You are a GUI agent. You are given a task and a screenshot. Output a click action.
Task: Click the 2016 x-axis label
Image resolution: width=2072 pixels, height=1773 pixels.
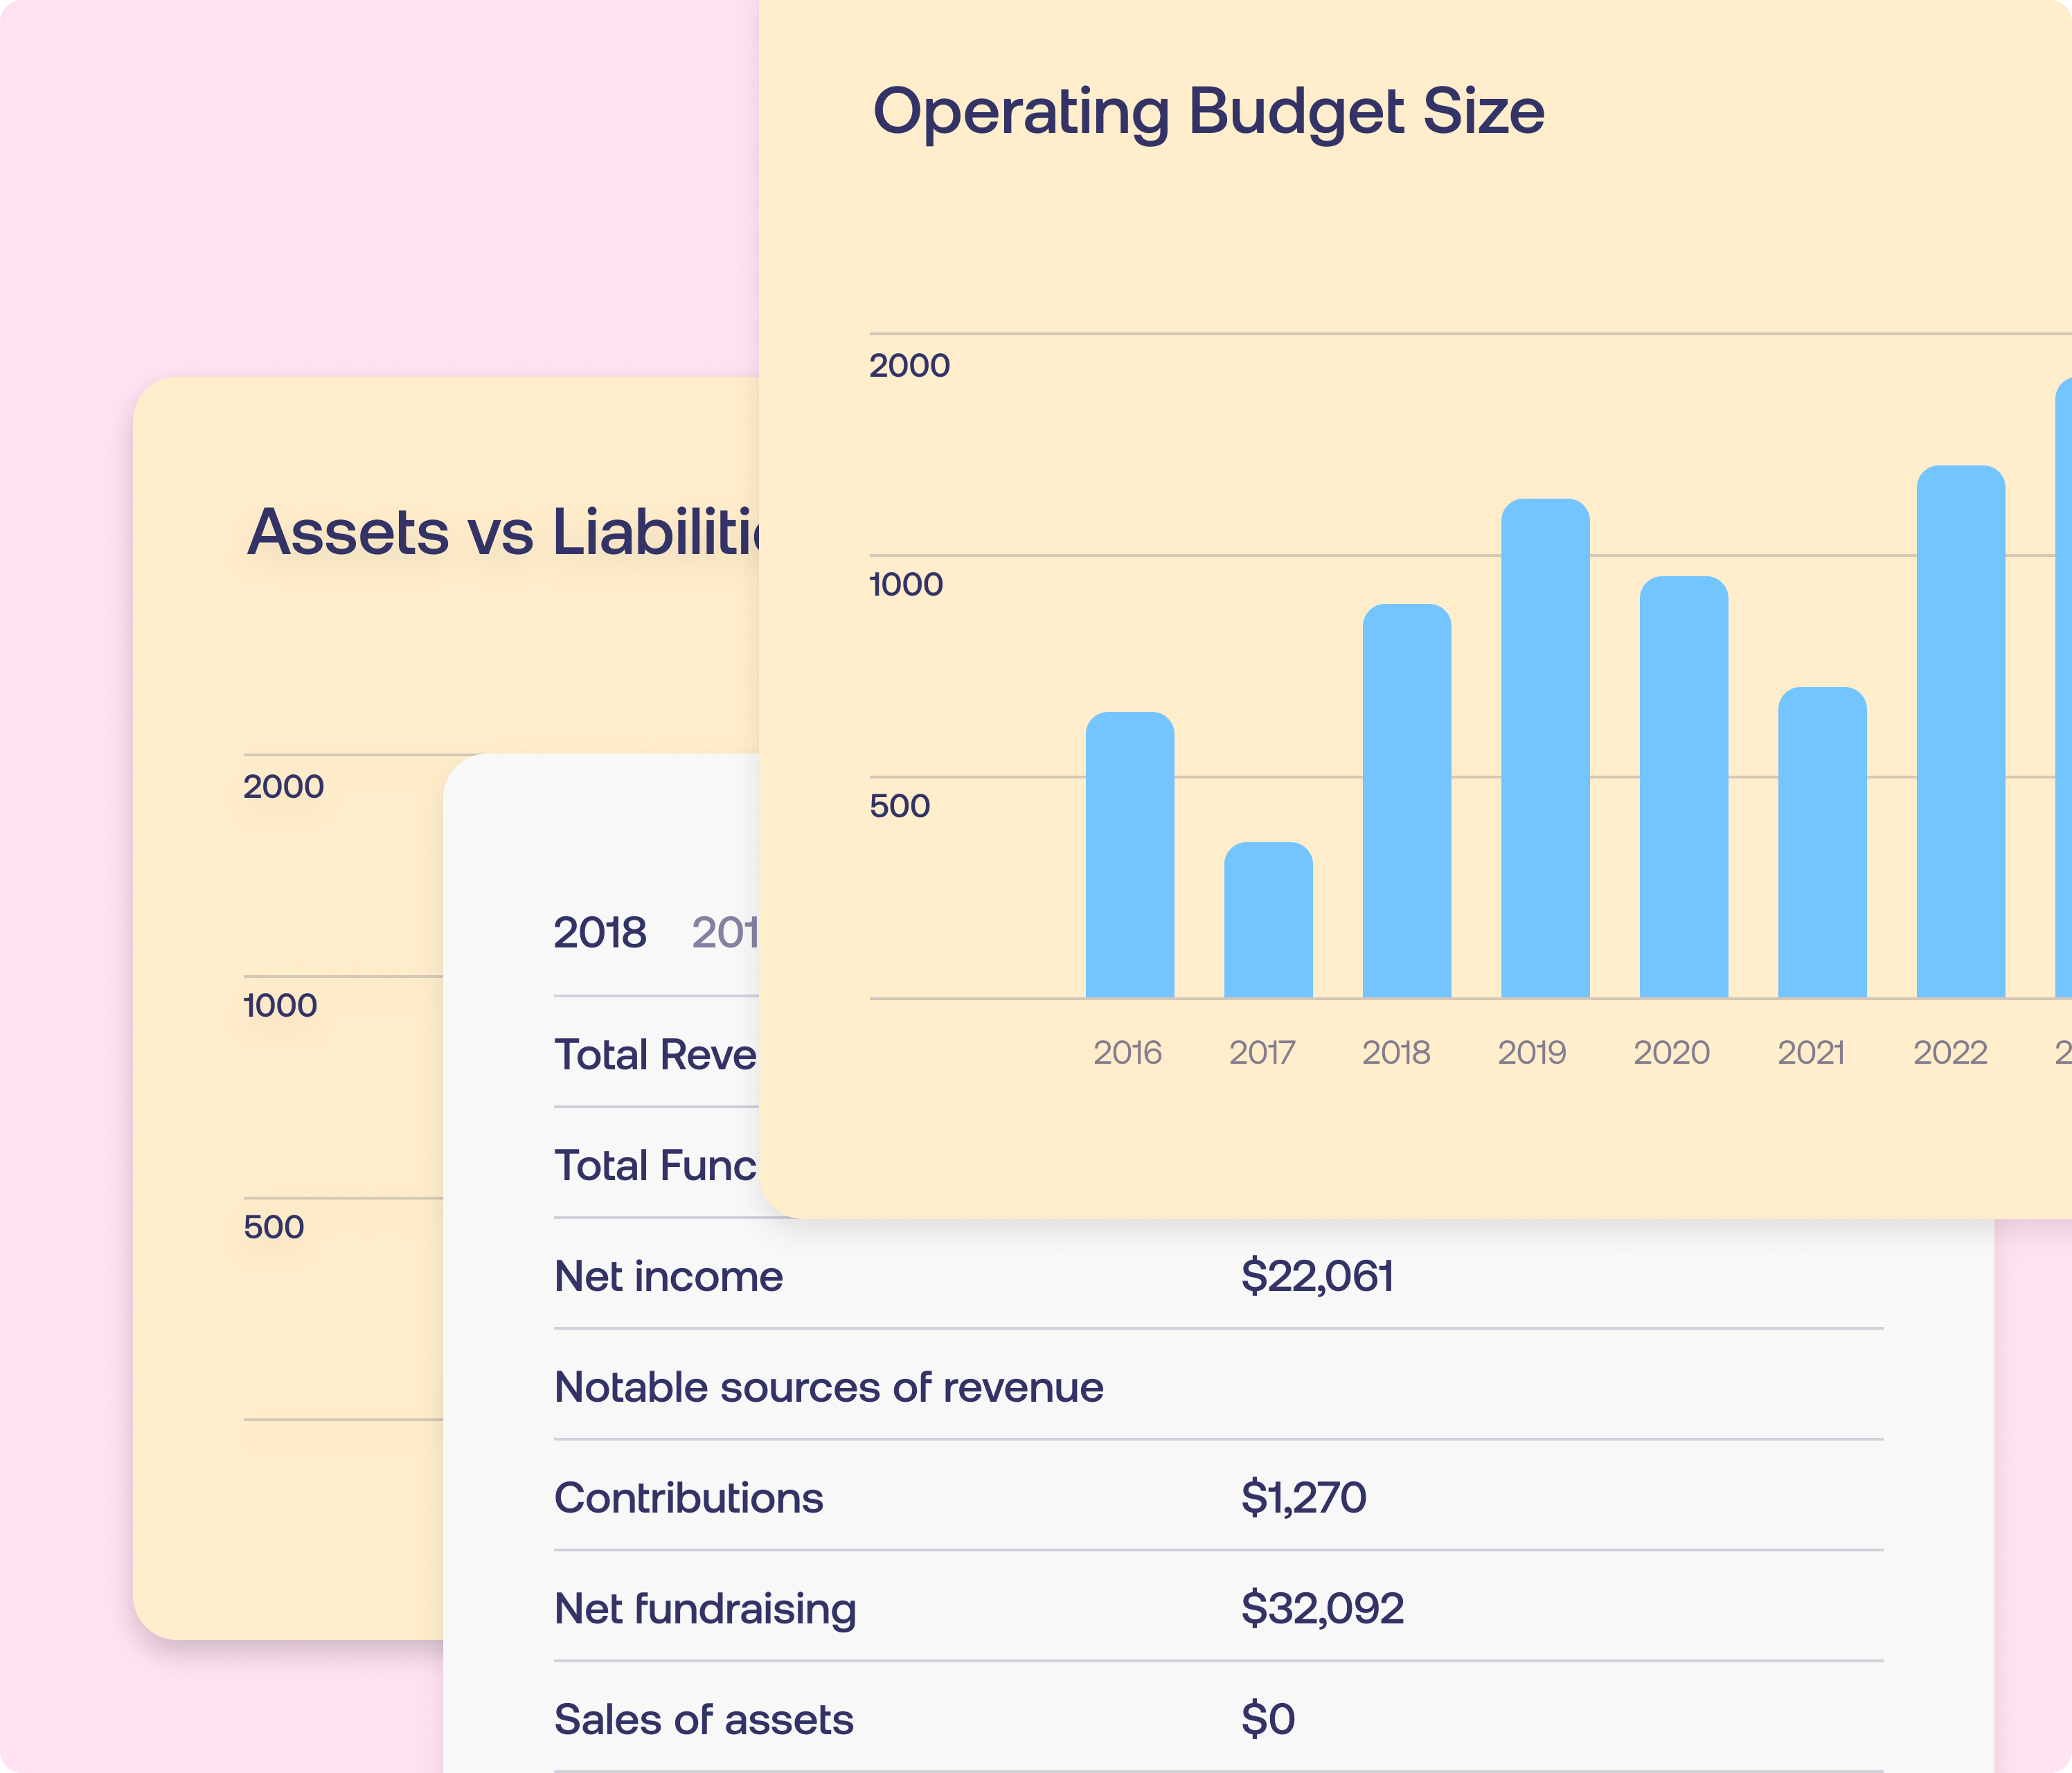[1128, 1053]
